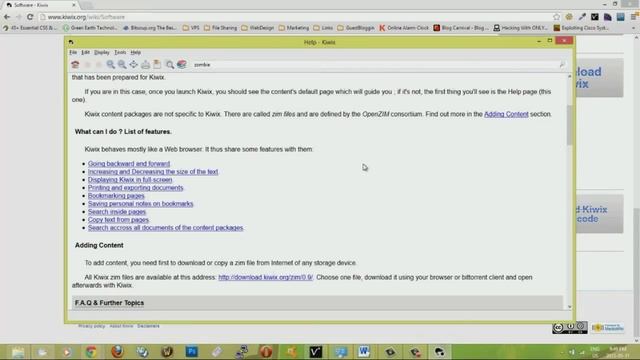640x360 pixels.
Task: Open the Chrome menu icon
Action: click(634, 17)
